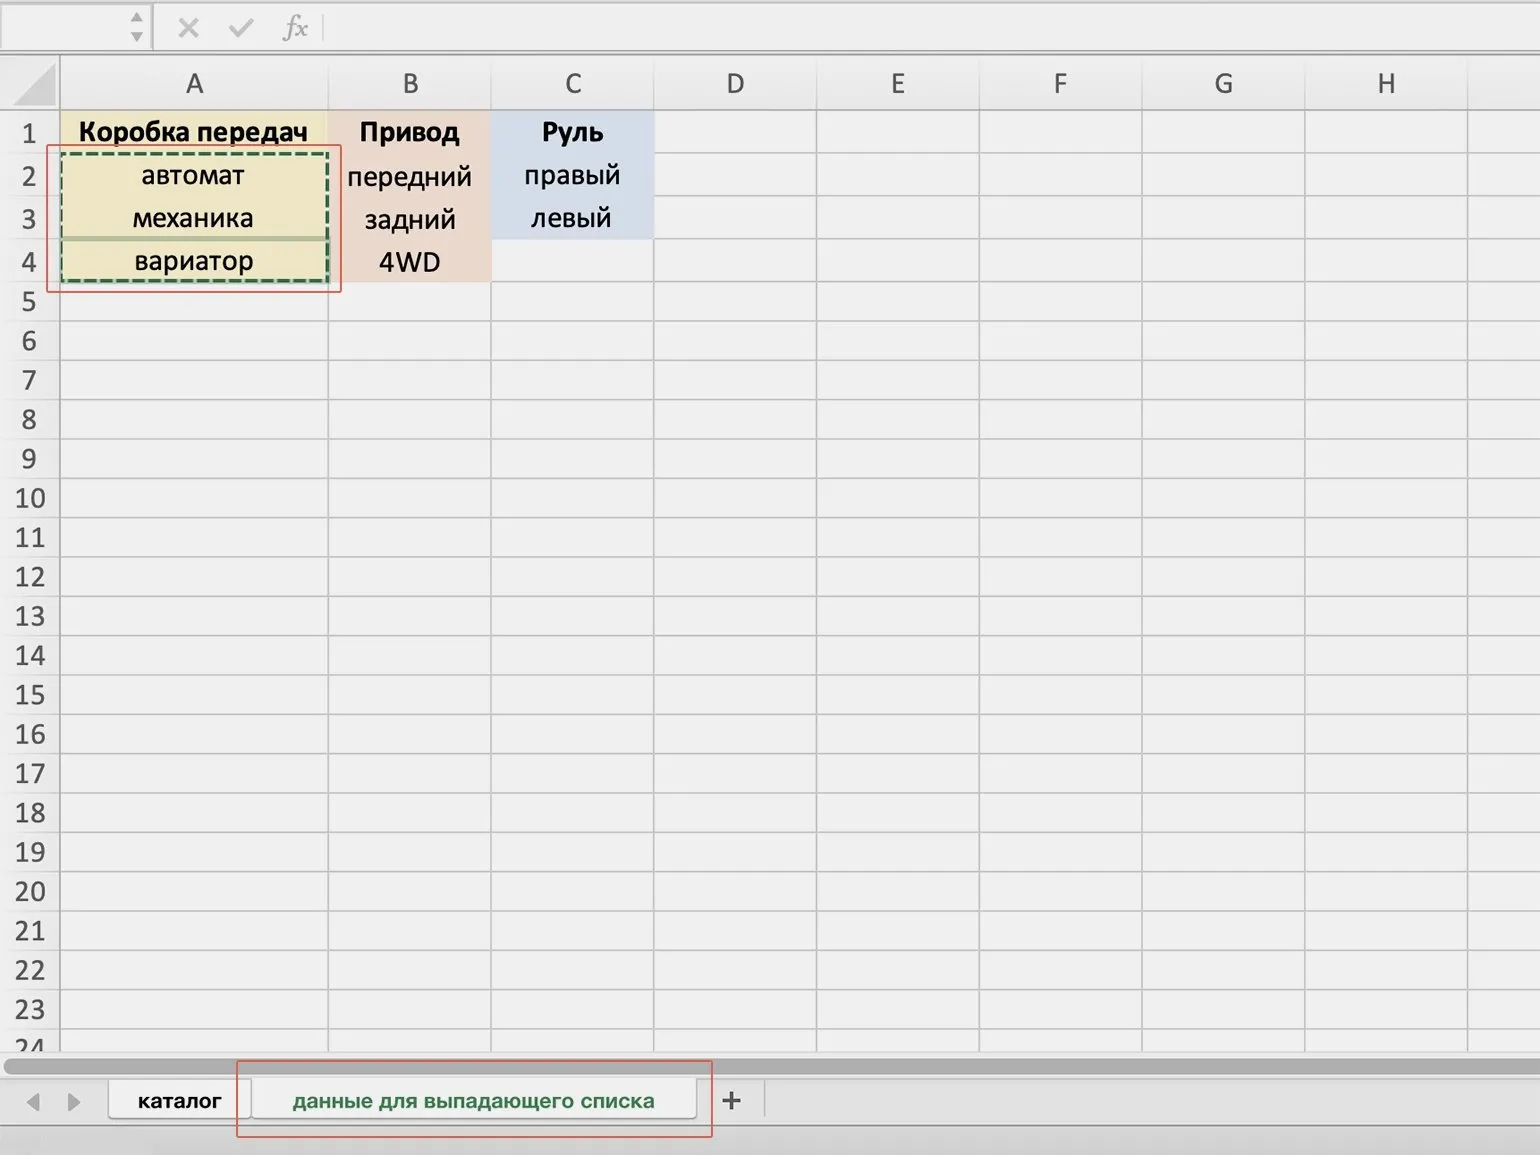Image resolution: width=1540 pixels, height=1155 pixels.
Task: Select the cell containing автомат
Action: click(193, 176)
